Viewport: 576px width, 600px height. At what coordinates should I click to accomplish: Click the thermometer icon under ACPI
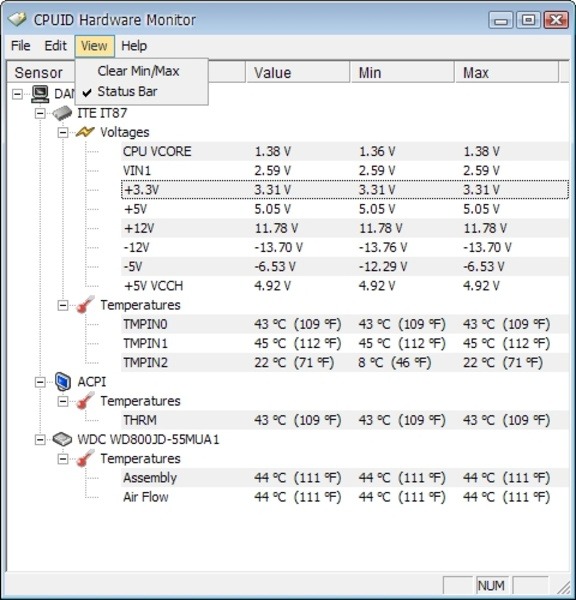tap(85, 401)
